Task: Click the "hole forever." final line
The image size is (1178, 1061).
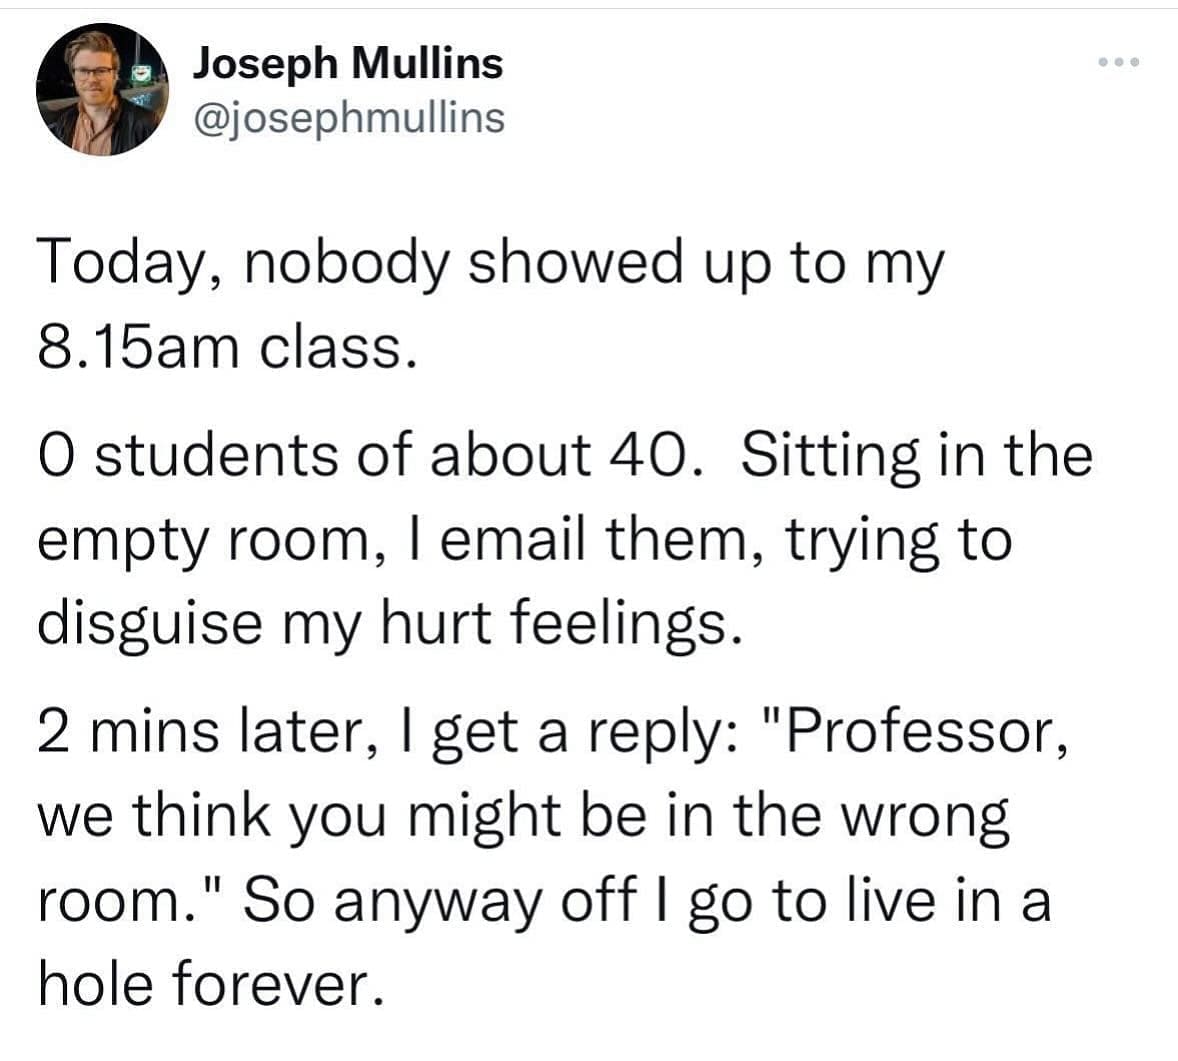Action: point(210,985)
